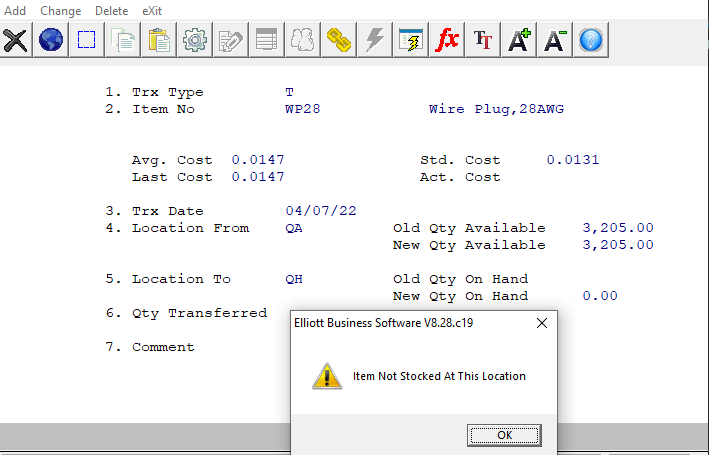709x455 pixels.
Task: Click the Std. Cost value 0.0131
Action: point(572,160)
